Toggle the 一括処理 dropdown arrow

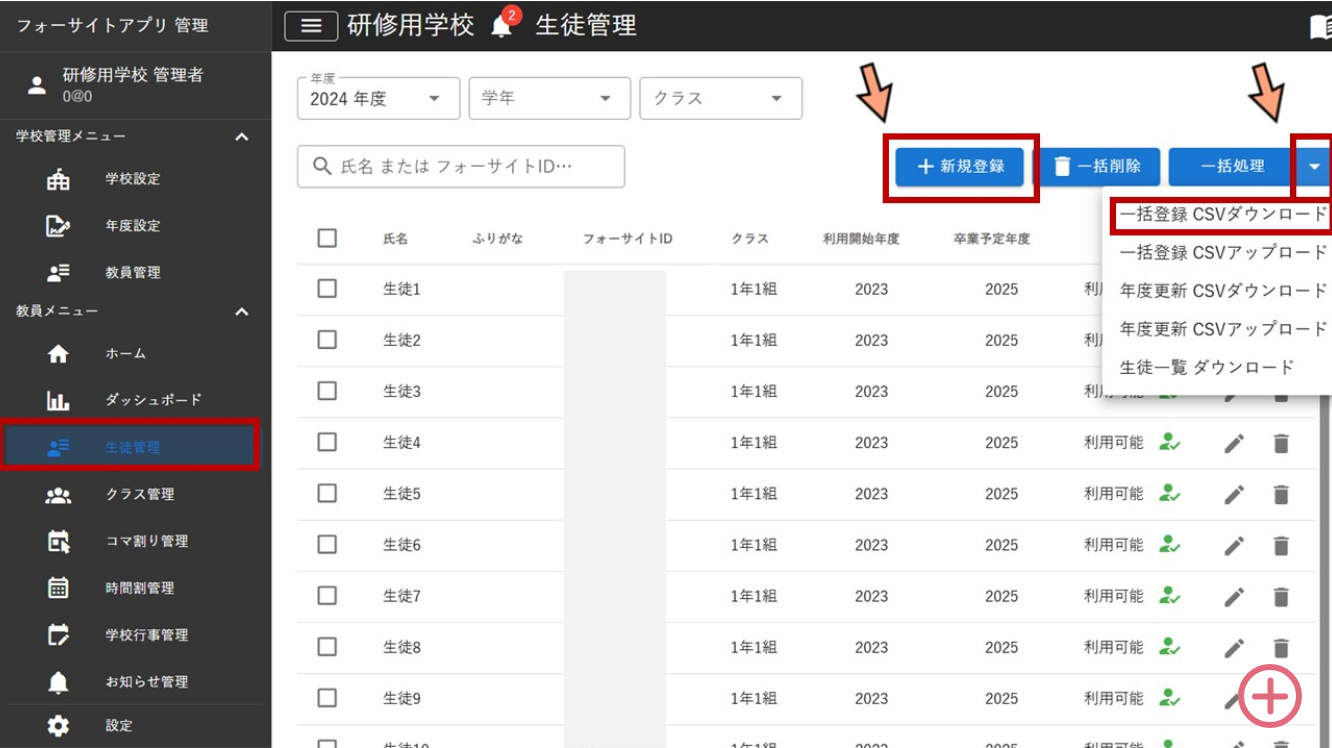pyautogui.click(x=1315, y=167)
